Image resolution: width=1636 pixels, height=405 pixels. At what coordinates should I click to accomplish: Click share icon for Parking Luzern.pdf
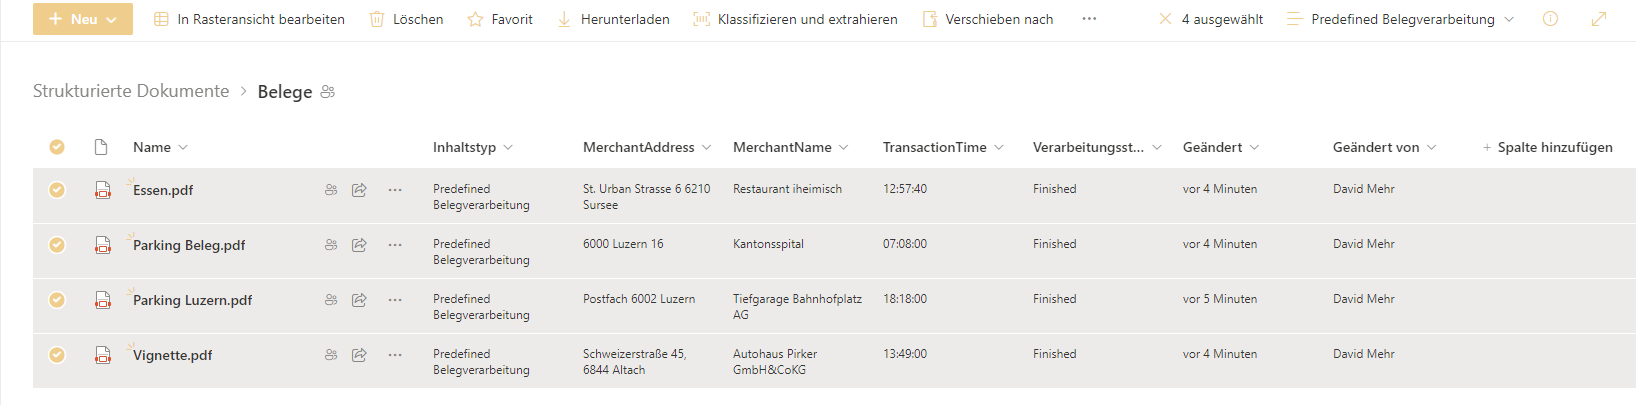coord(359,300)
